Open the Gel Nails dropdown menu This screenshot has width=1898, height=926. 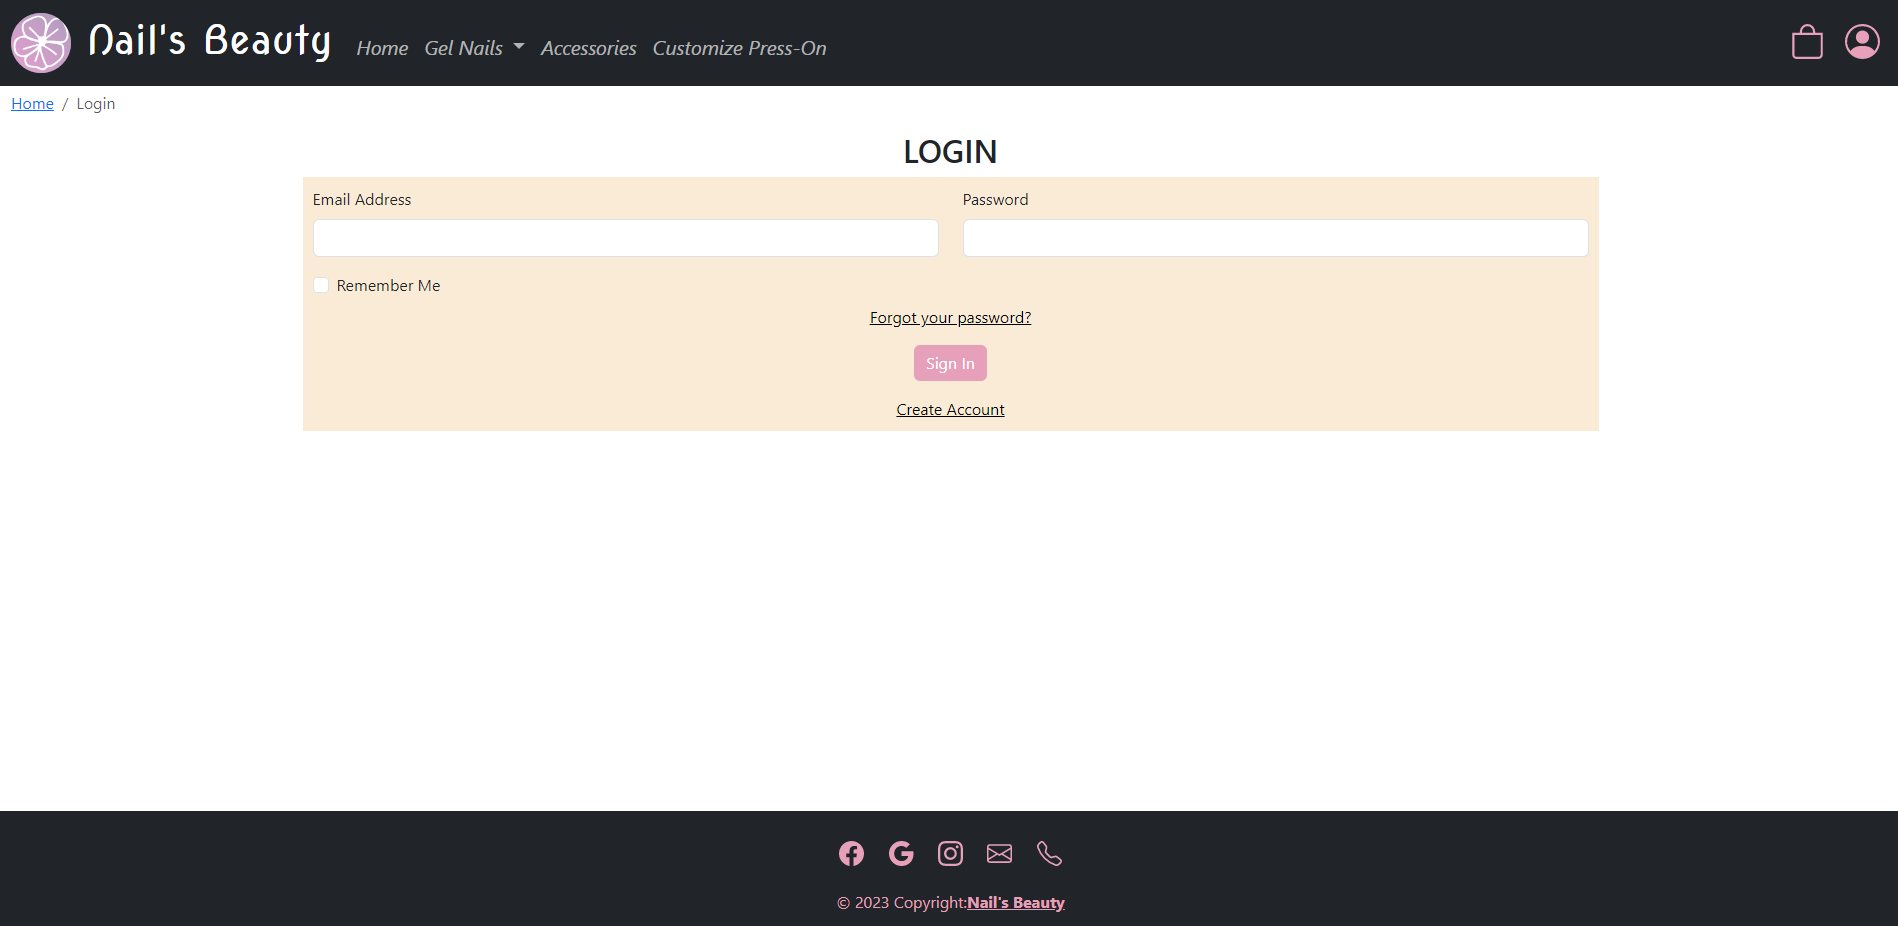tap(463, 47)
